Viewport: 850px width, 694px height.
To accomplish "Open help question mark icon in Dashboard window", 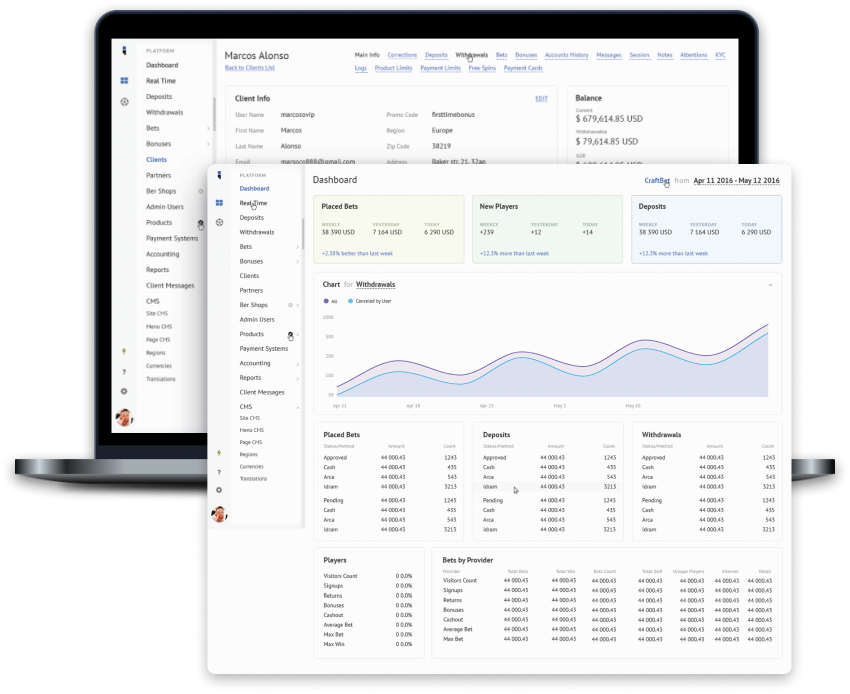I will click(x=219, y=471).
